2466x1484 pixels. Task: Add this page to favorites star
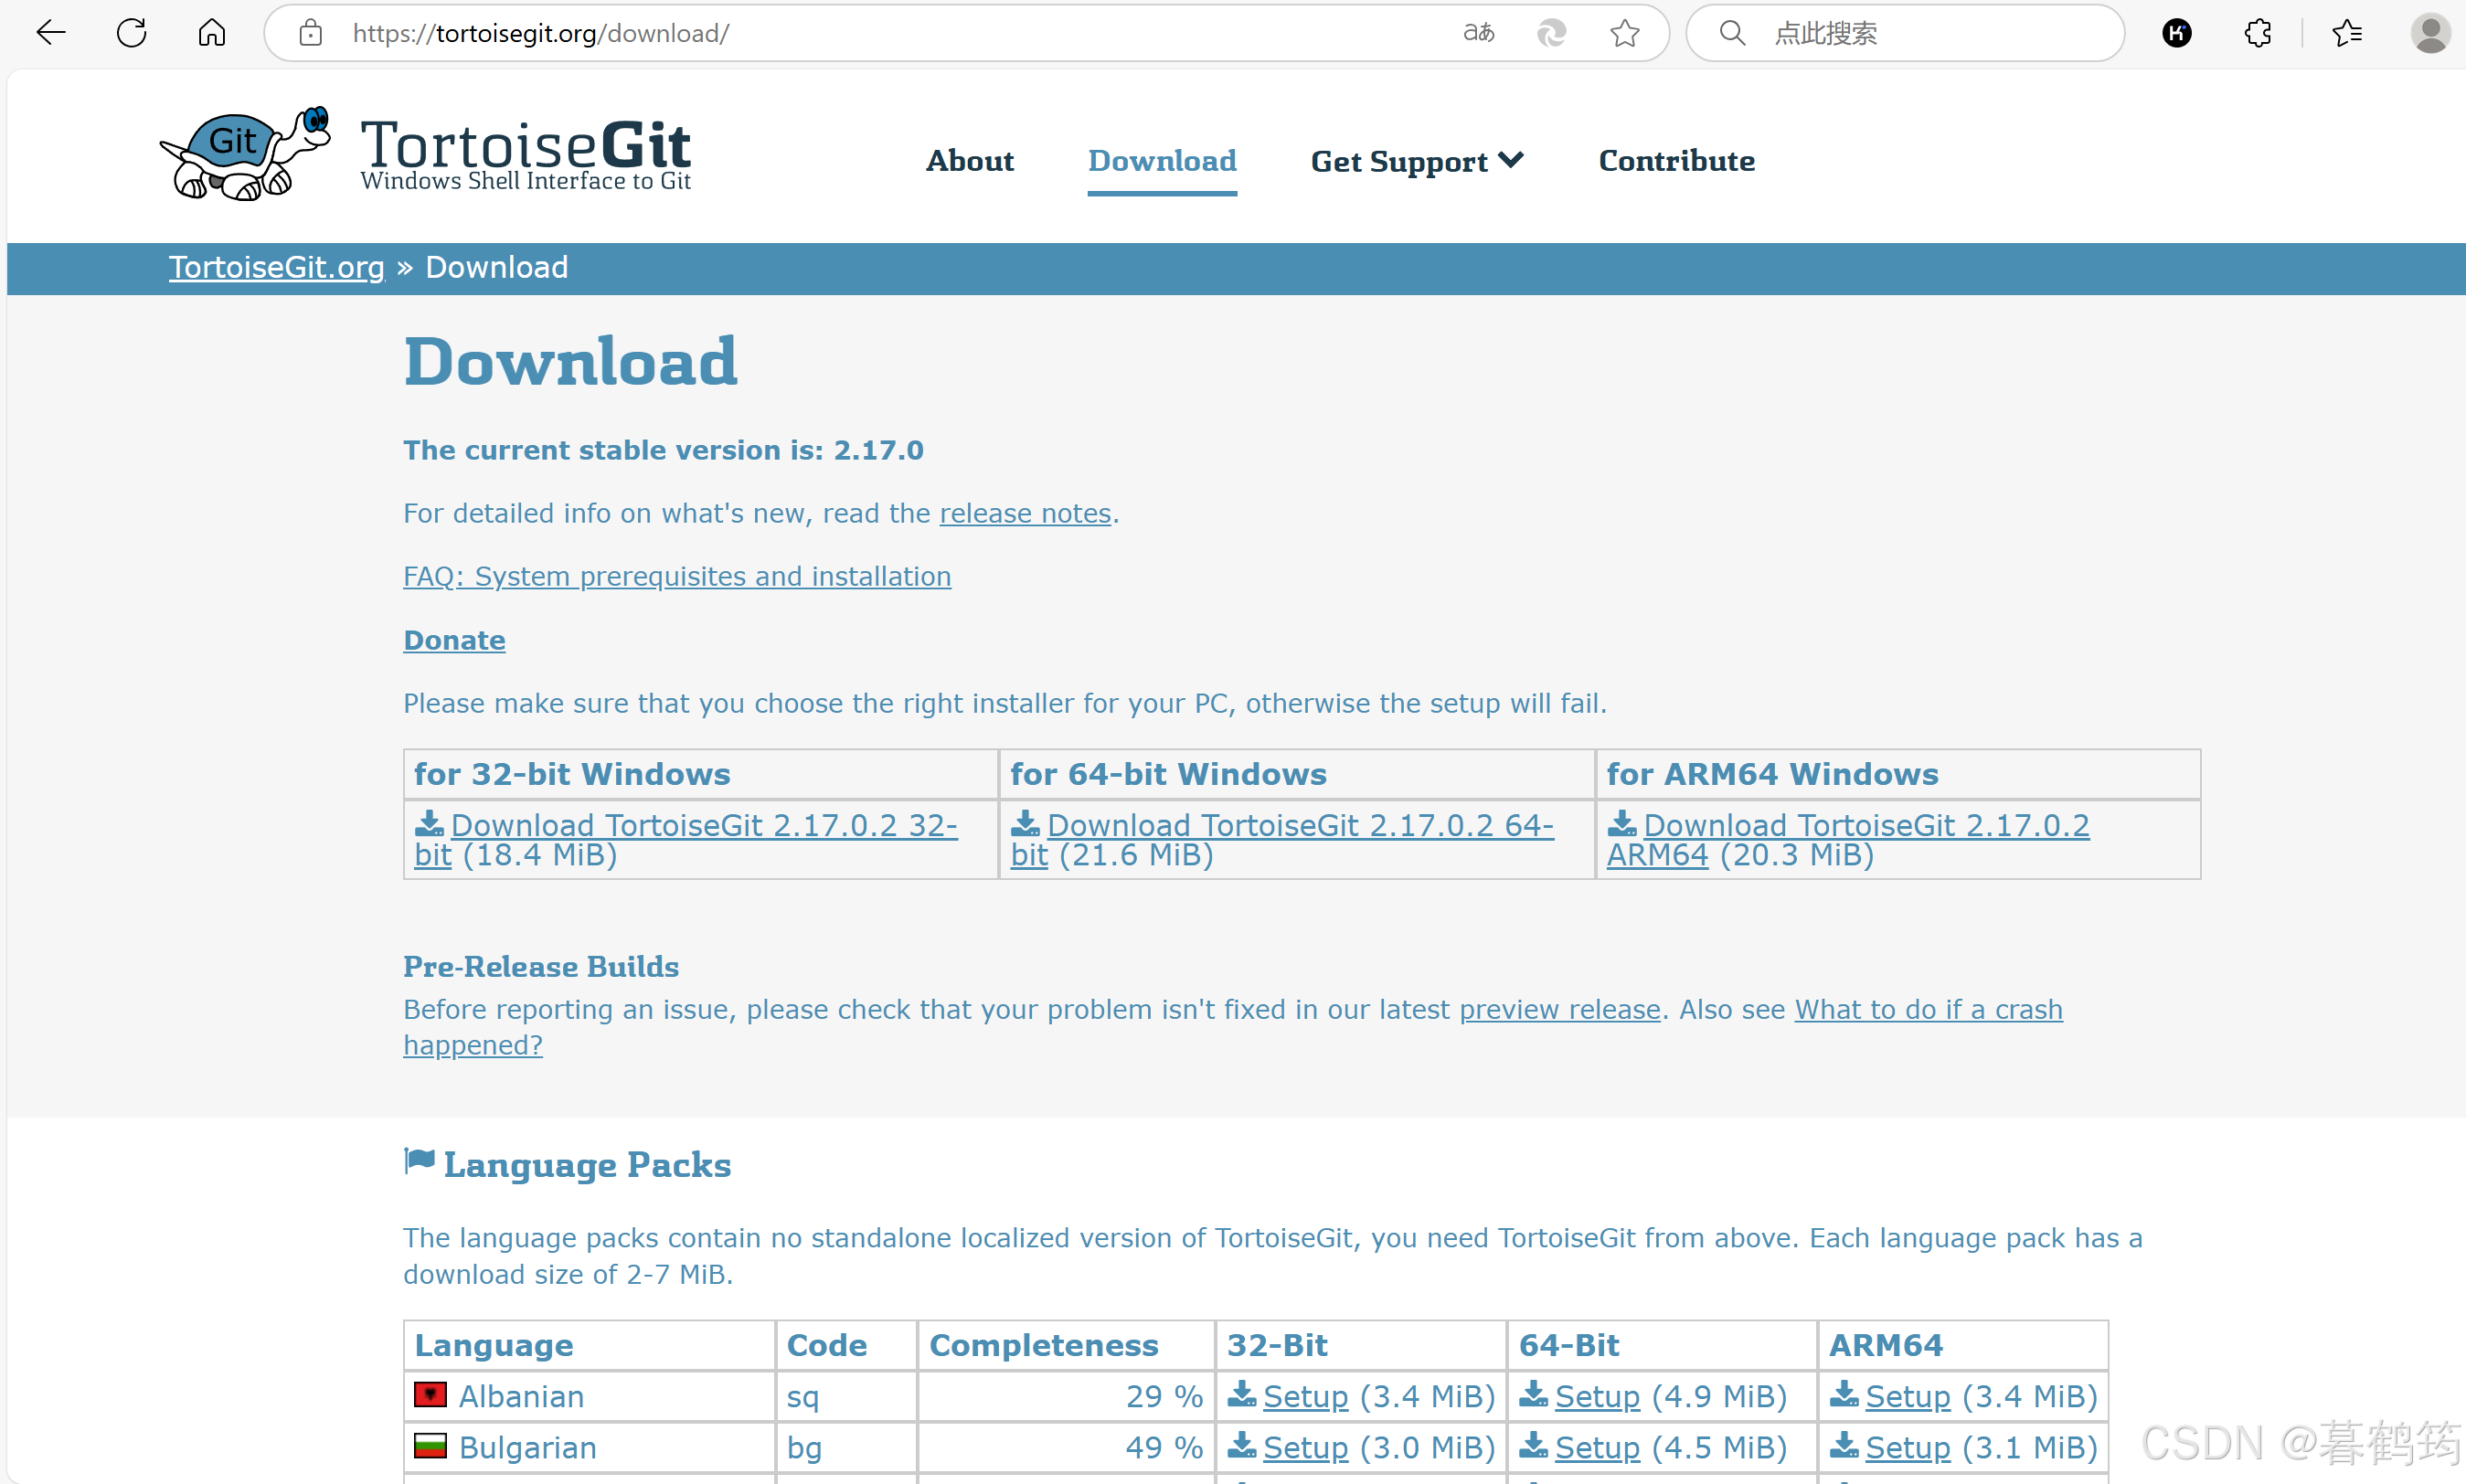coord(1624,33)
